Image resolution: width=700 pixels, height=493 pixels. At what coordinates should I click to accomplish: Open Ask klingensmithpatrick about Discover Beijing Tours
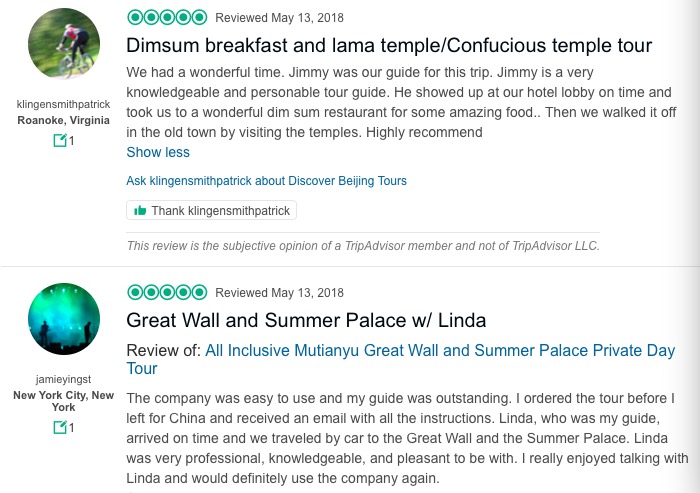(x=266, y=181)
